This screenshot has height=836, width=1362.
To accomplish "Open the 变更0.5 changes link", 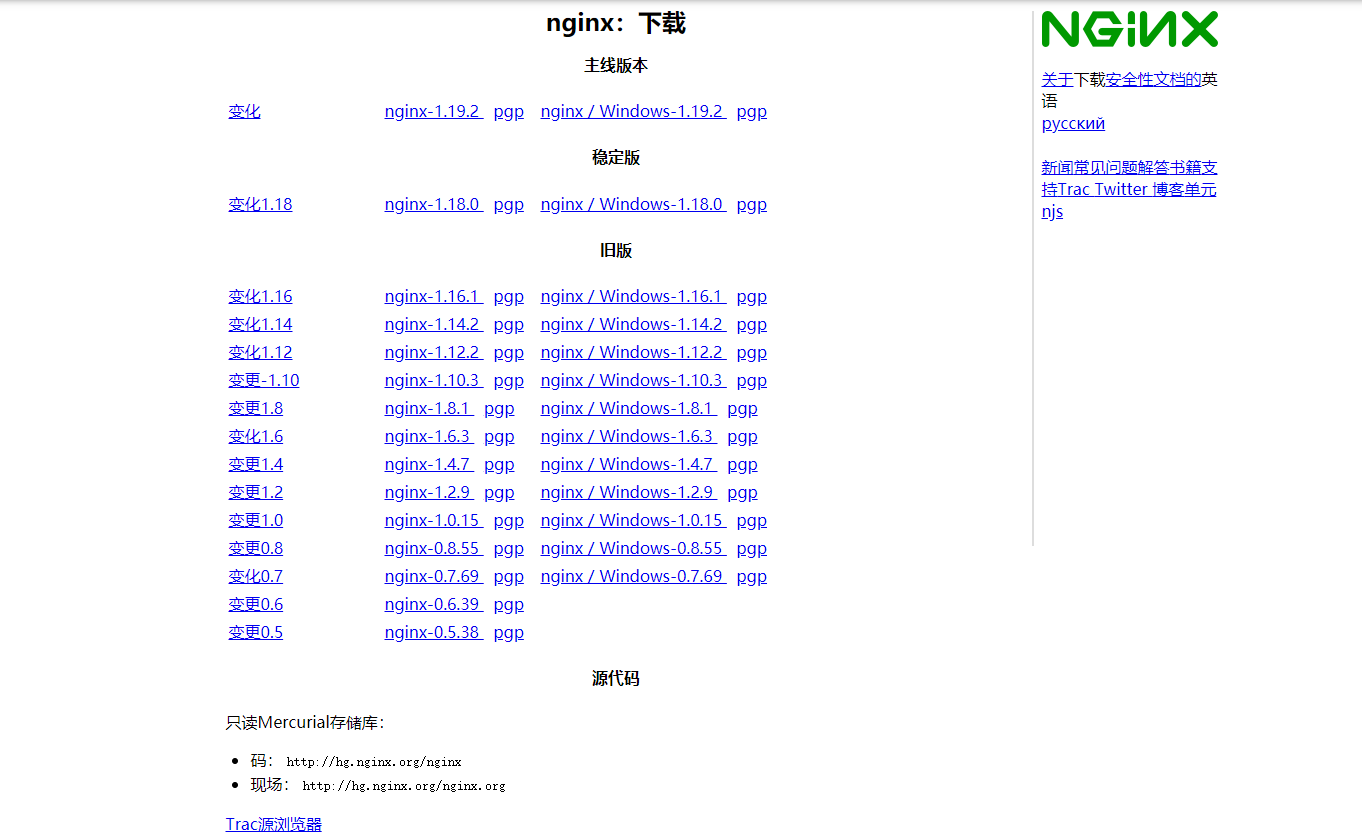I will pyautogui.click(x=255, y=632).
